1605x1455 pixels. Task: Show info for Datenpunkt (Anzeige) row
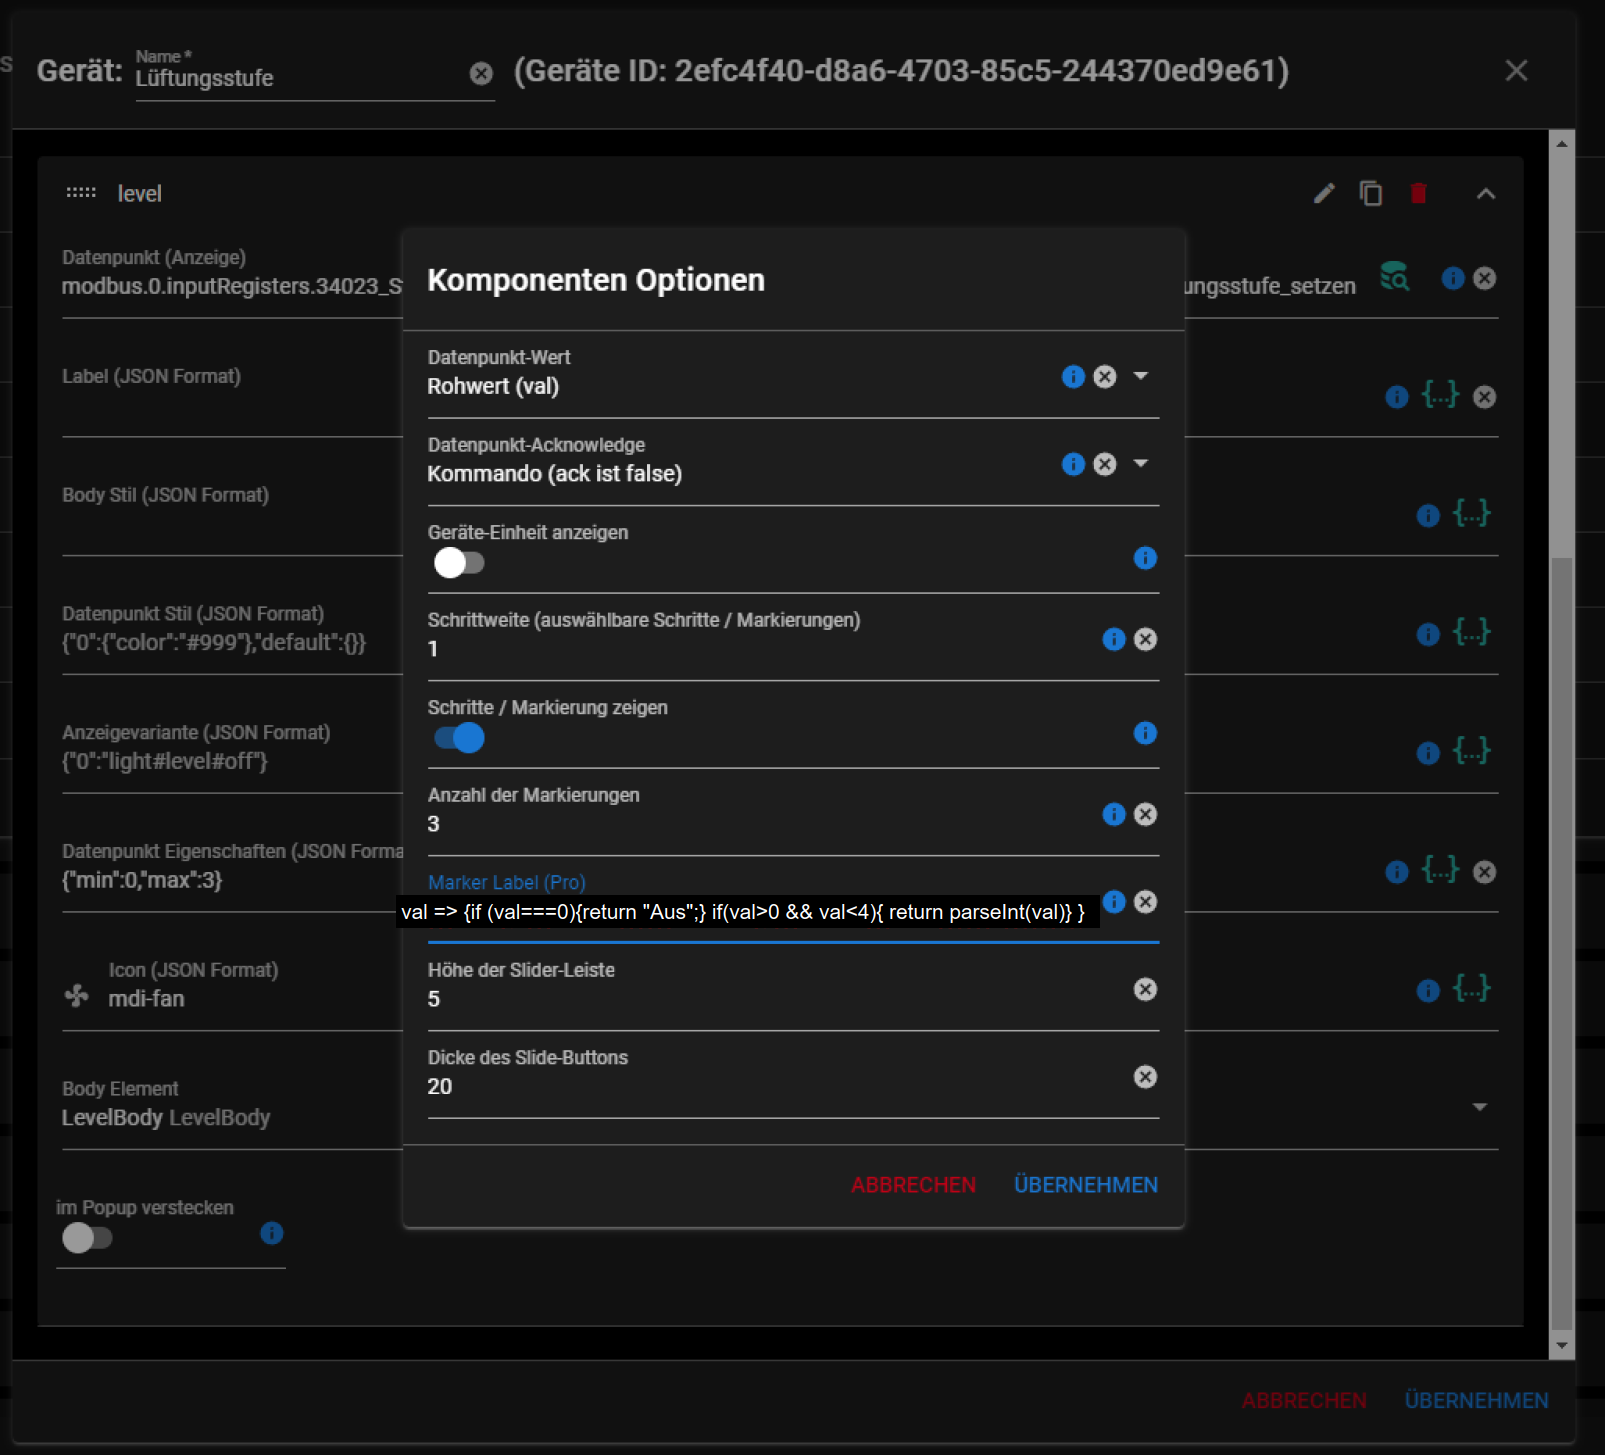tap(1453, 278)
